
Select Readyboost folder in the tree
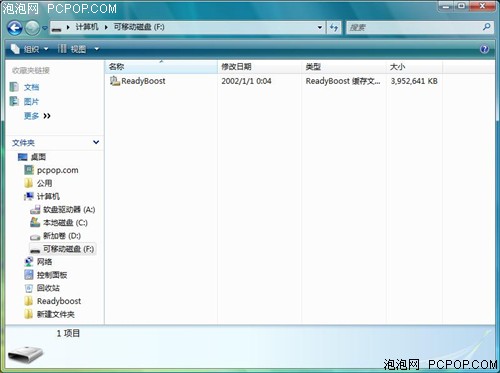tap(59, 301)
